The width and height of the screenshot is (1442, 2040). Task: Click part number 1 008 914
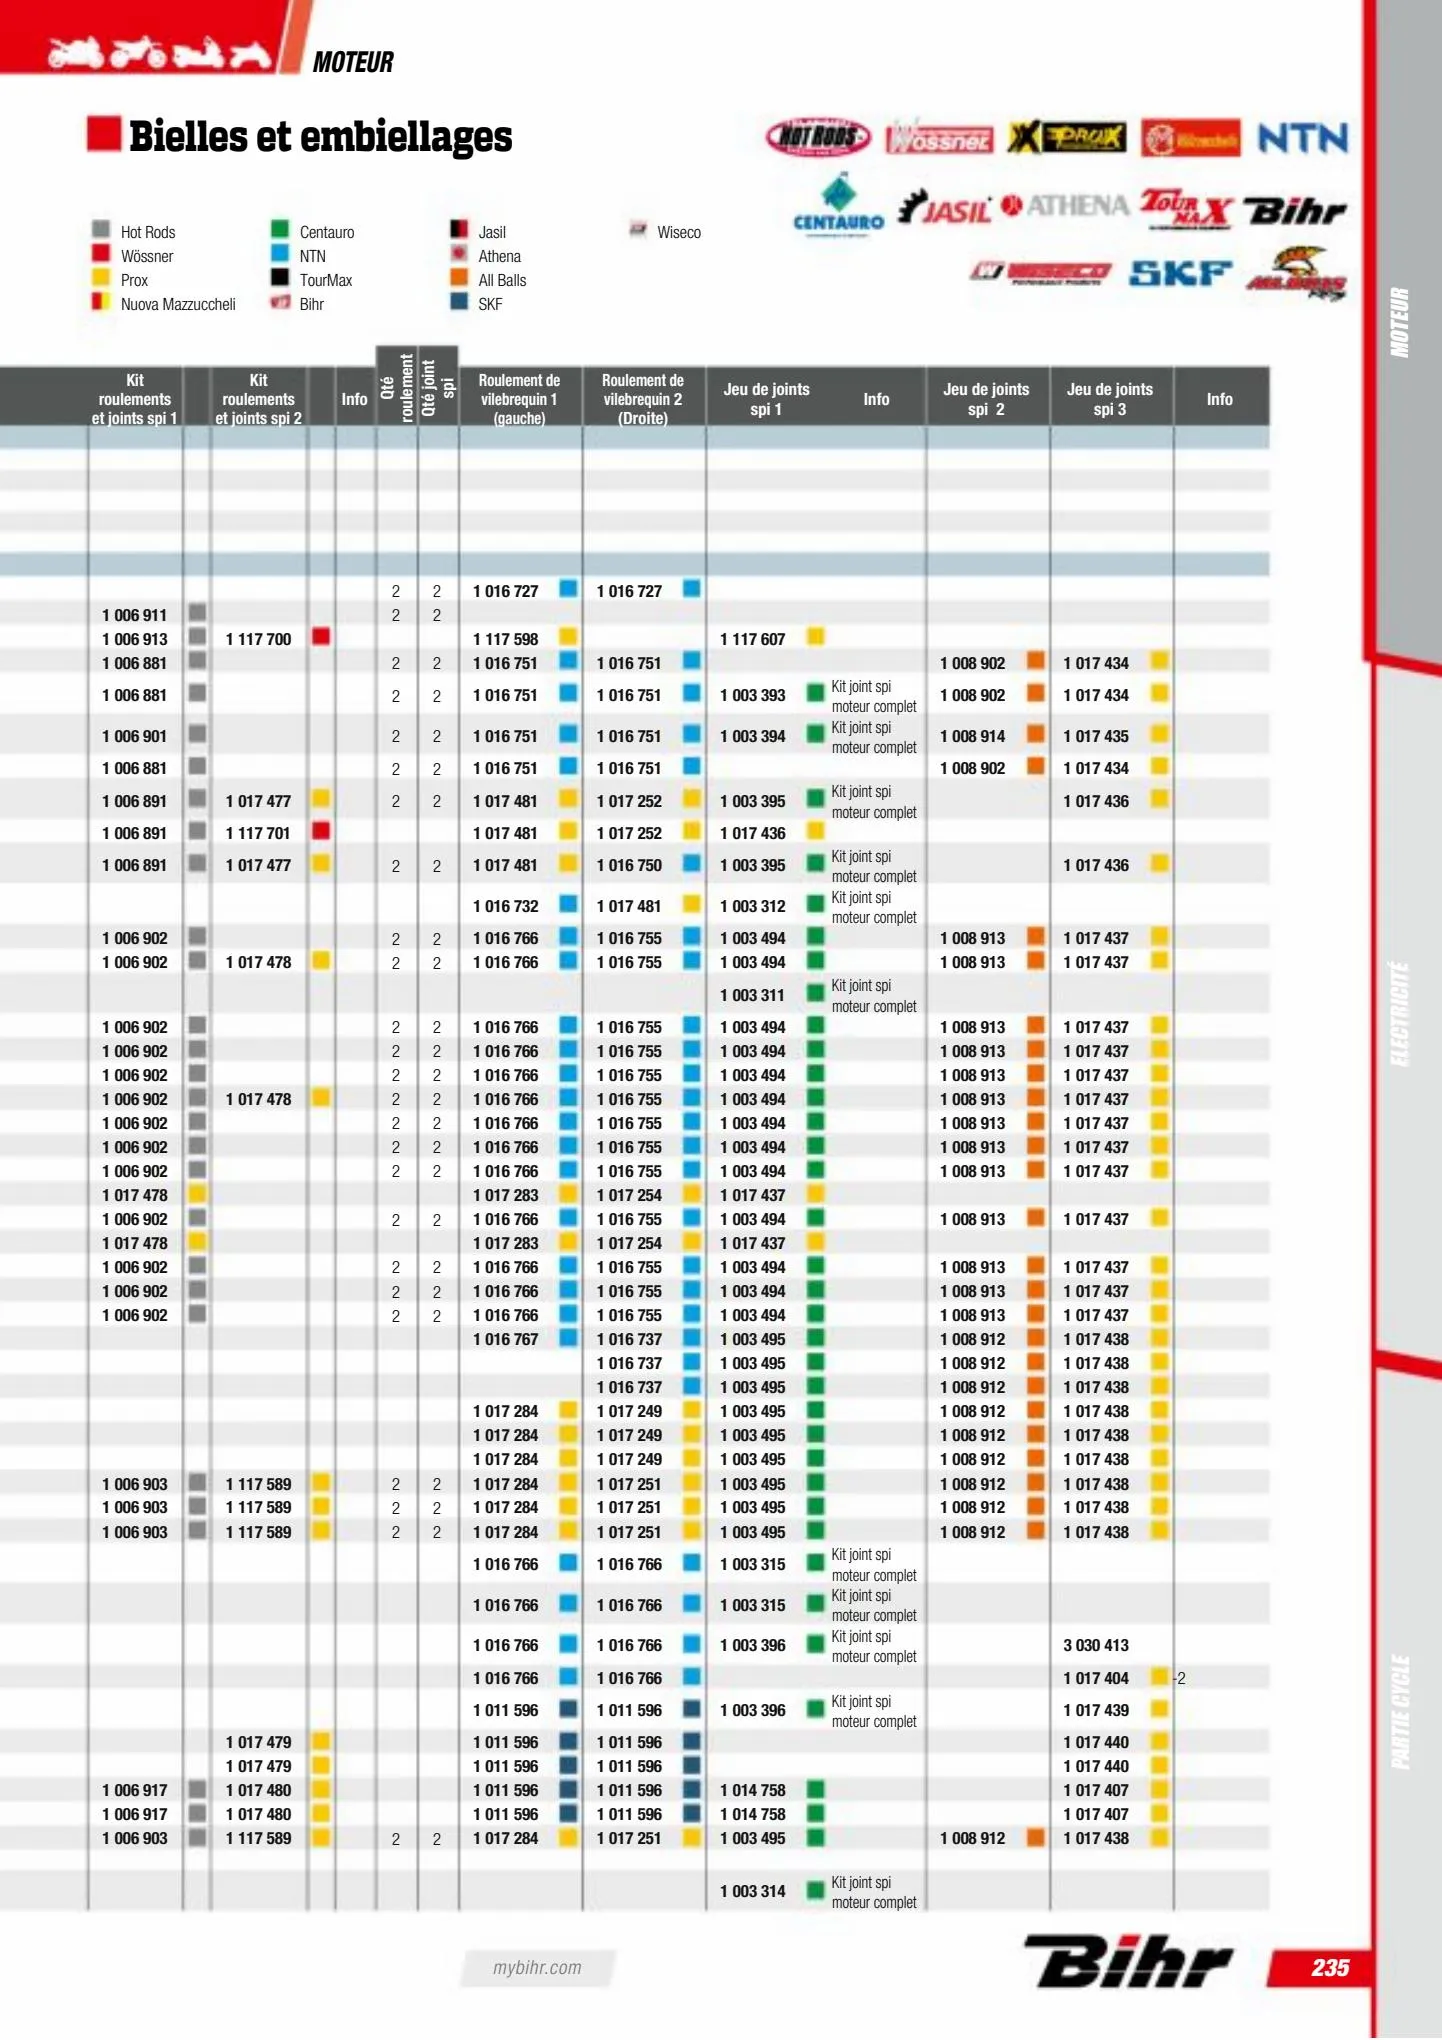tap(973, 736)
